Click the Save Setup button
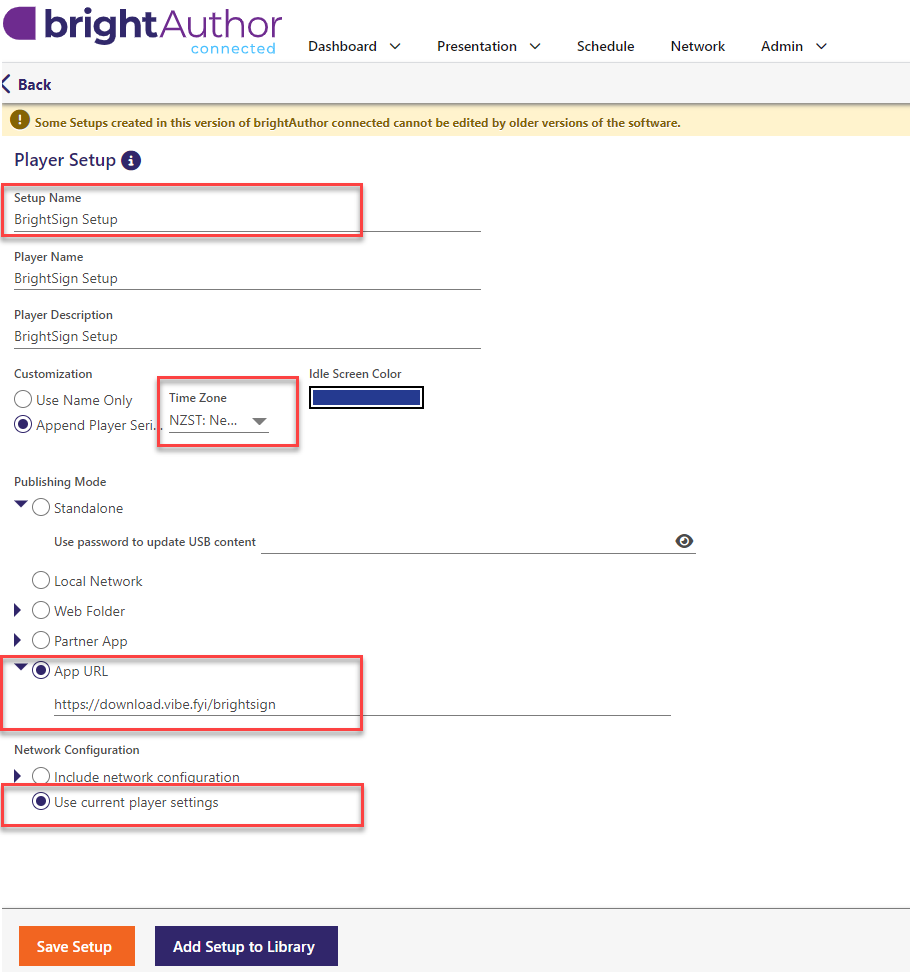 click(76, 946)
